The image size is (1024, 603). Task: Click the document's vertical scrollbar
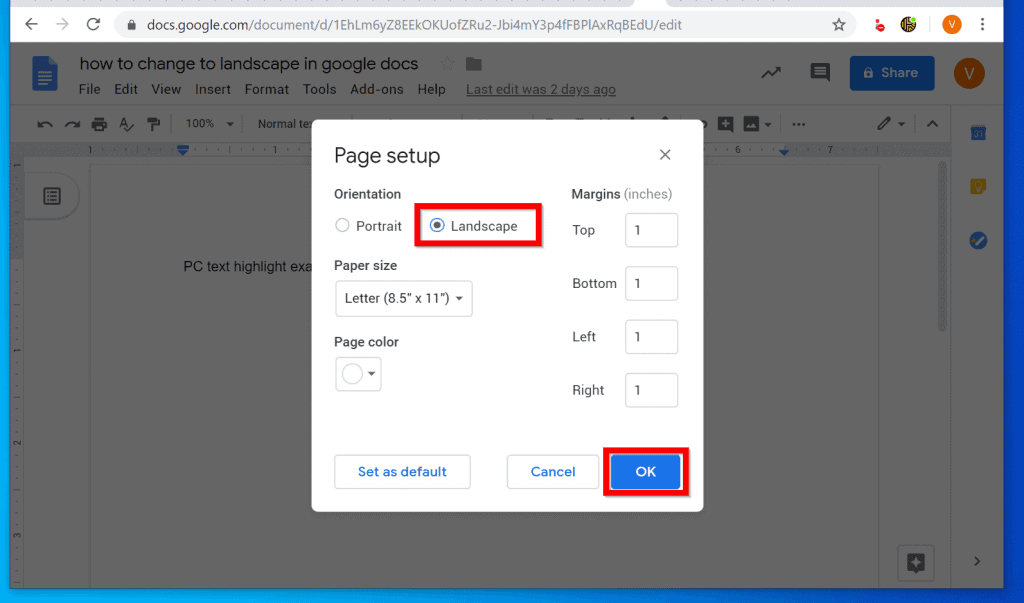click(x=942, y=247)
